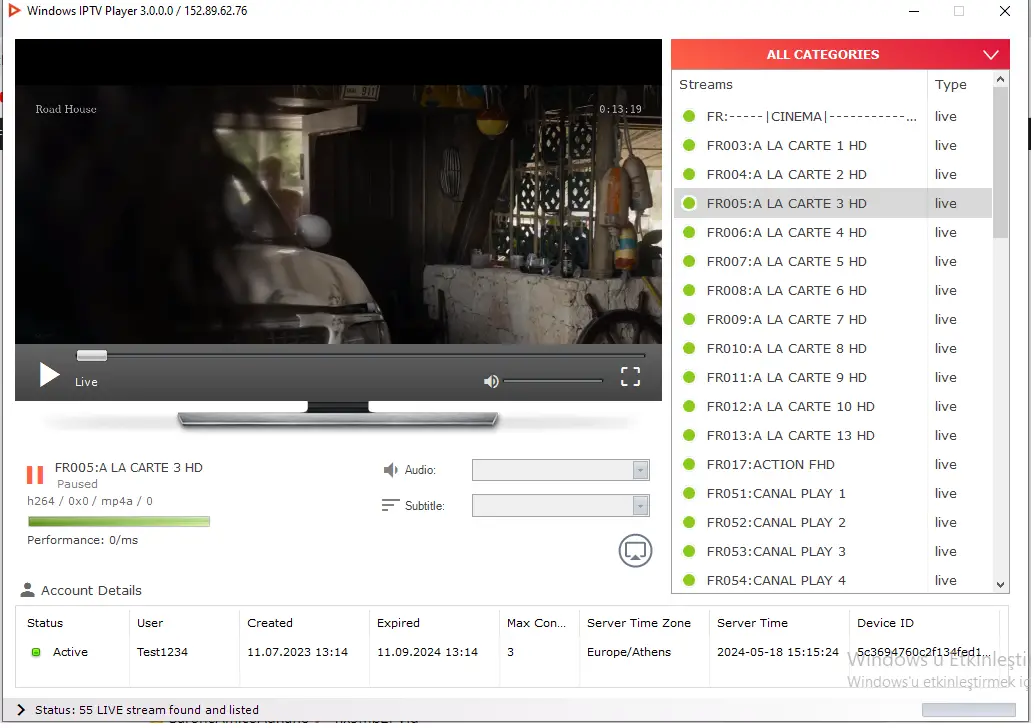Click the server time 2024-05-18 15:15:24
Screen dimensions: 1034x728
tap(779, 653)
